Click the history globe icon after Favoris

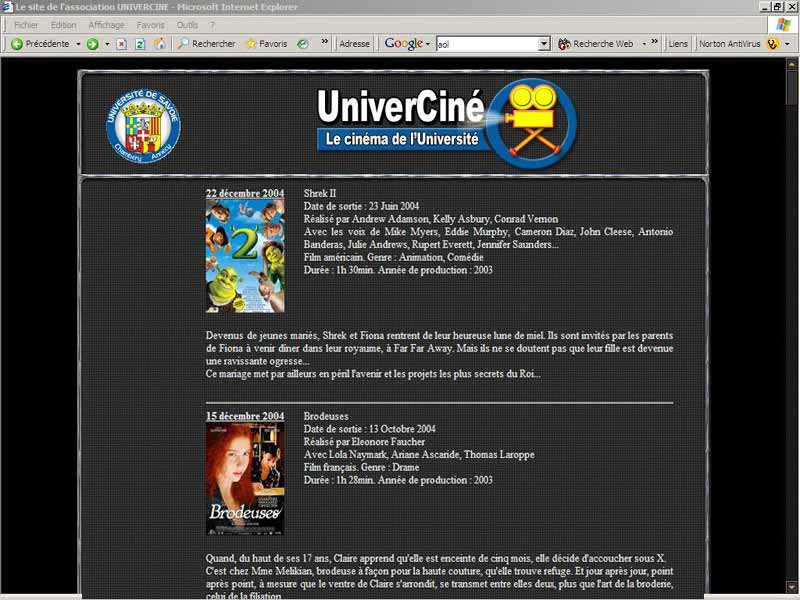pyautogui.click(x=303, y=43)
